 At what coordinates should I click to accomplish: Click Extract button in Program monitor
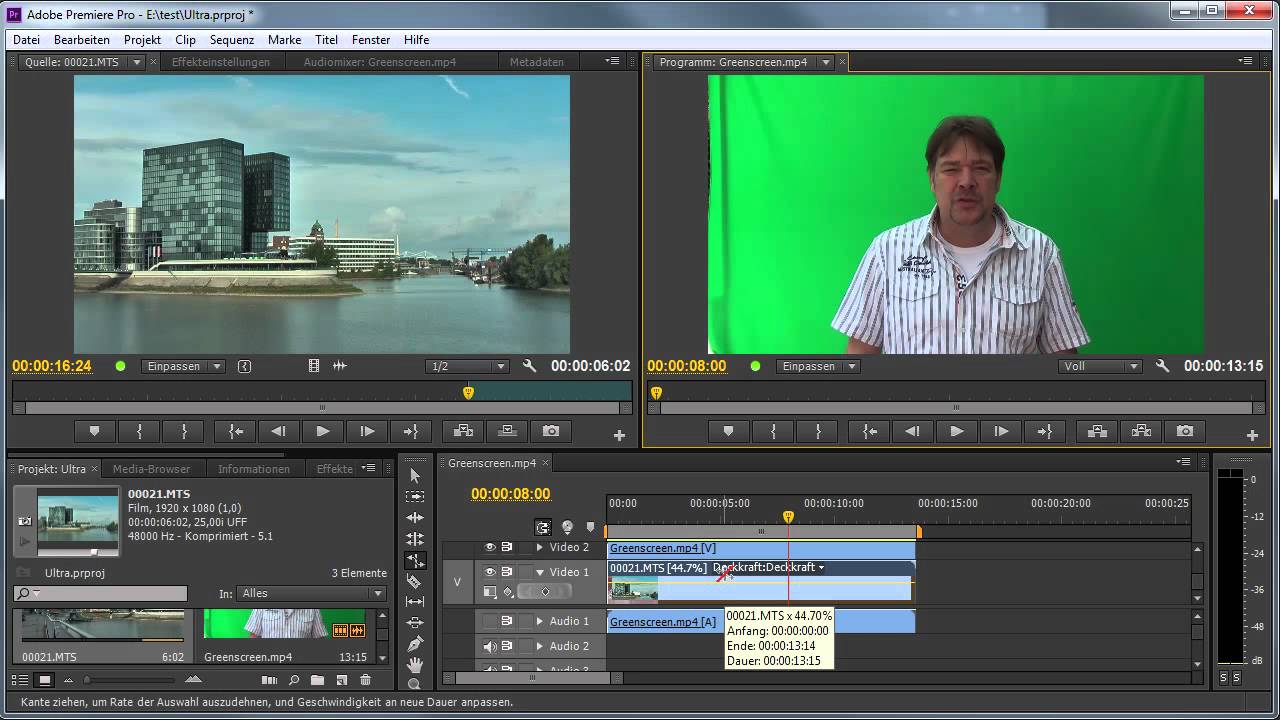(x=1141, y=431)
